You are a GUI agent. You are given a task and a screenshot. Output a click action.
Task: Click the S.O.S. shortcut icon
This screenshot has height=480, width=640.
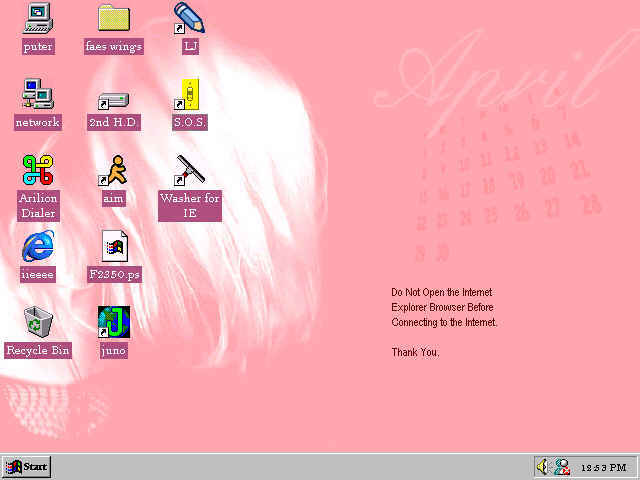coord(189,94)
